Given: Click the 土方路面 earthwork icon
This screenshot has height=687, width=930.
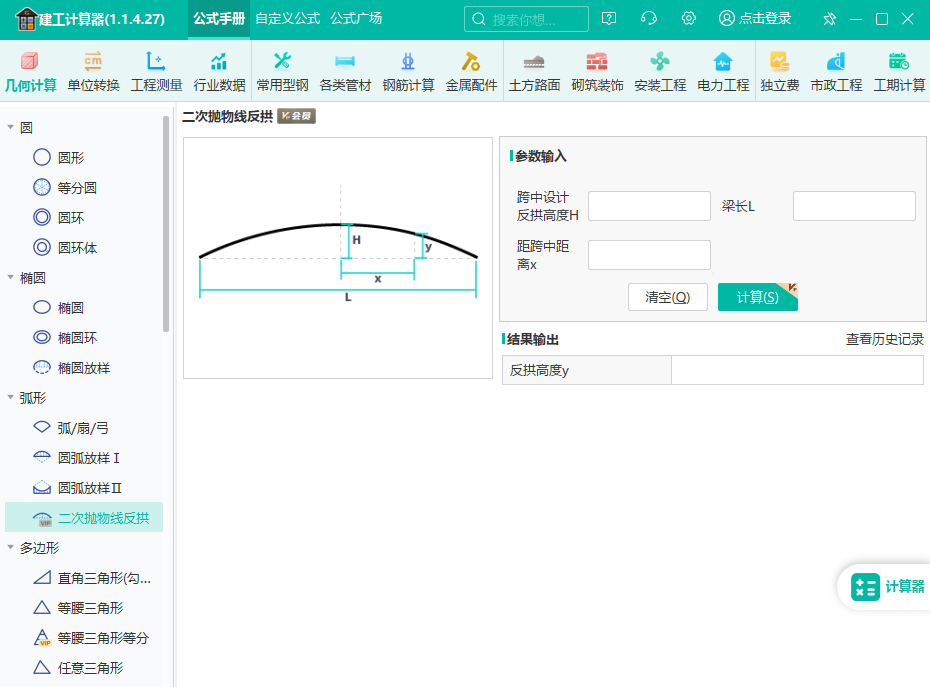Looking at the screenshot, I should click(x=534, y=71).
